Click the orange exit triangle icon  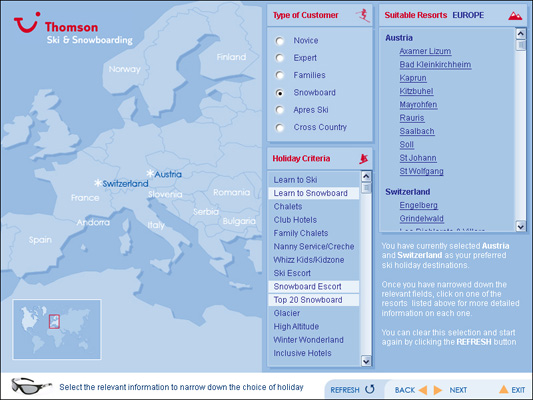pos(504,389)
